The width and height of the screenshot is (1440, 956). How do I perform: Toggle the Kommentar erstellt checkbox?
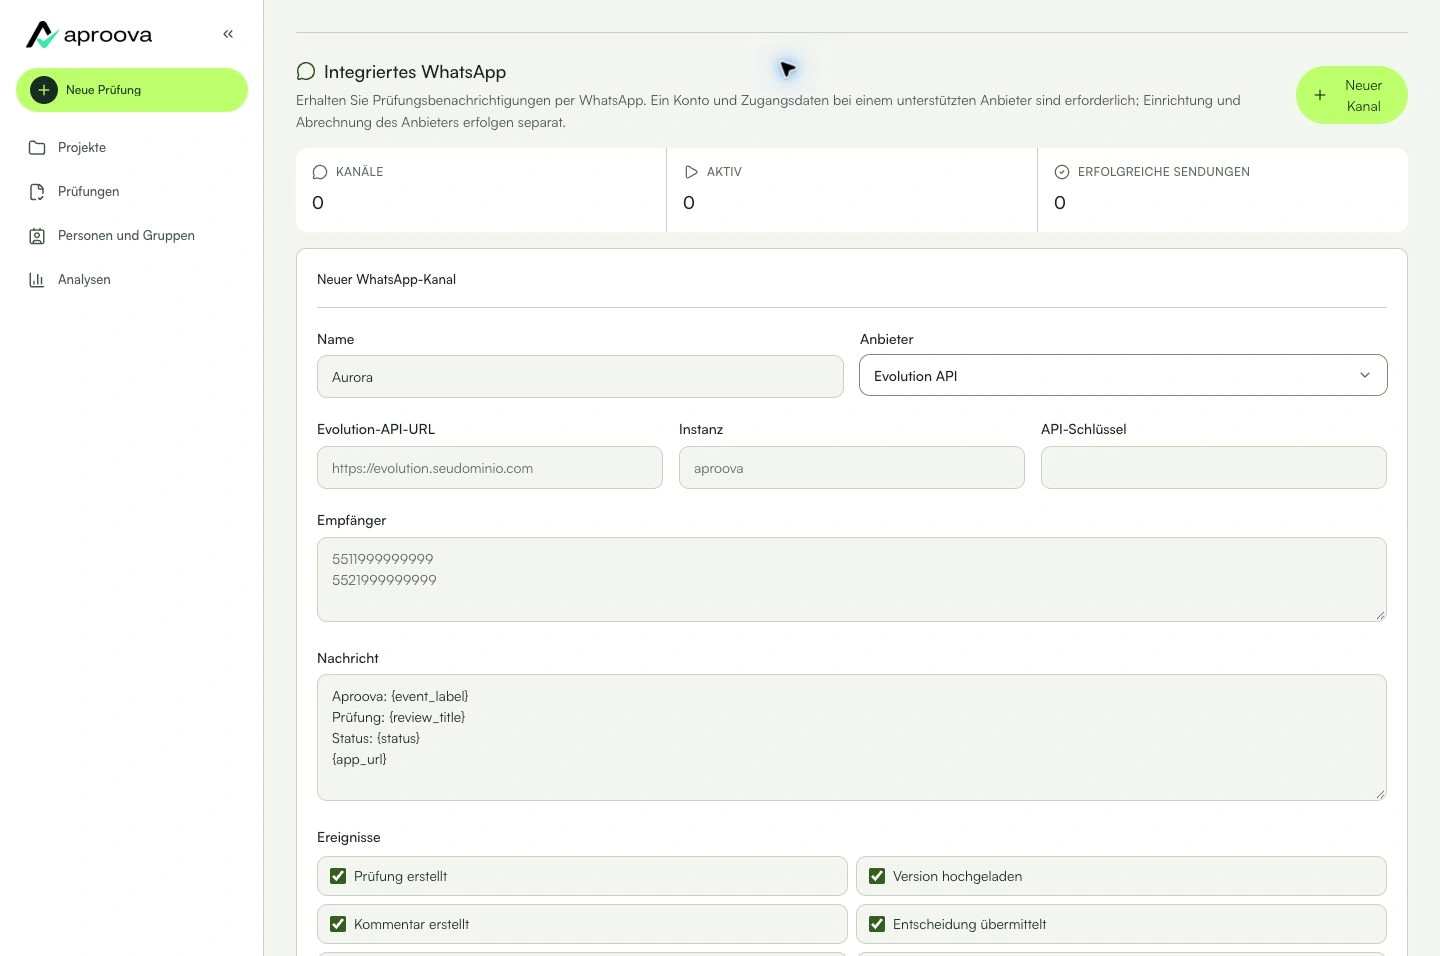(338, 924)
